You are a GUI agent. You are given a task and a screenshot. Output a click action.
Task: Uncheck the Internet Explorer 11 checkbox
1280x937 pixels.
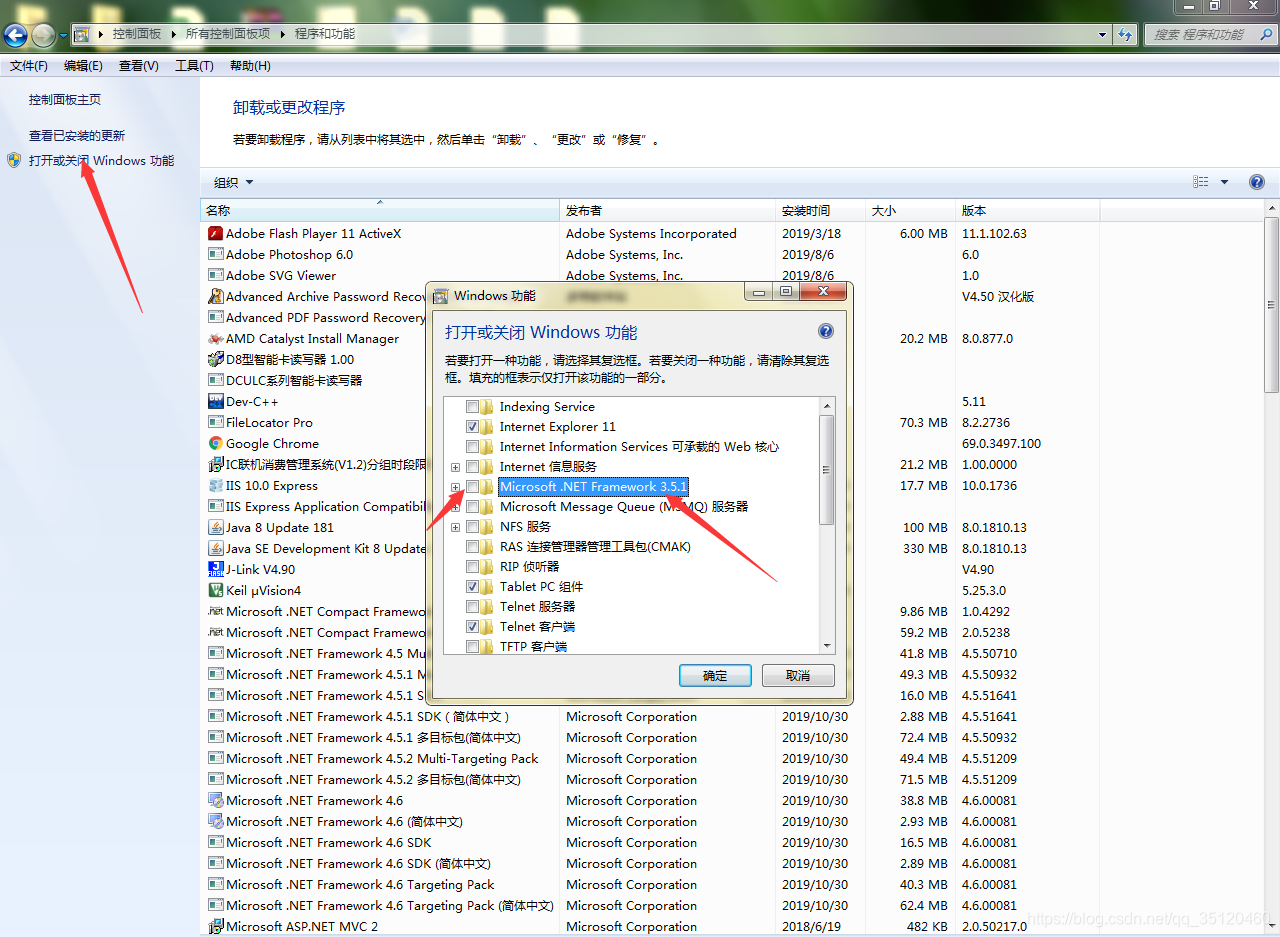pos(472,427)
